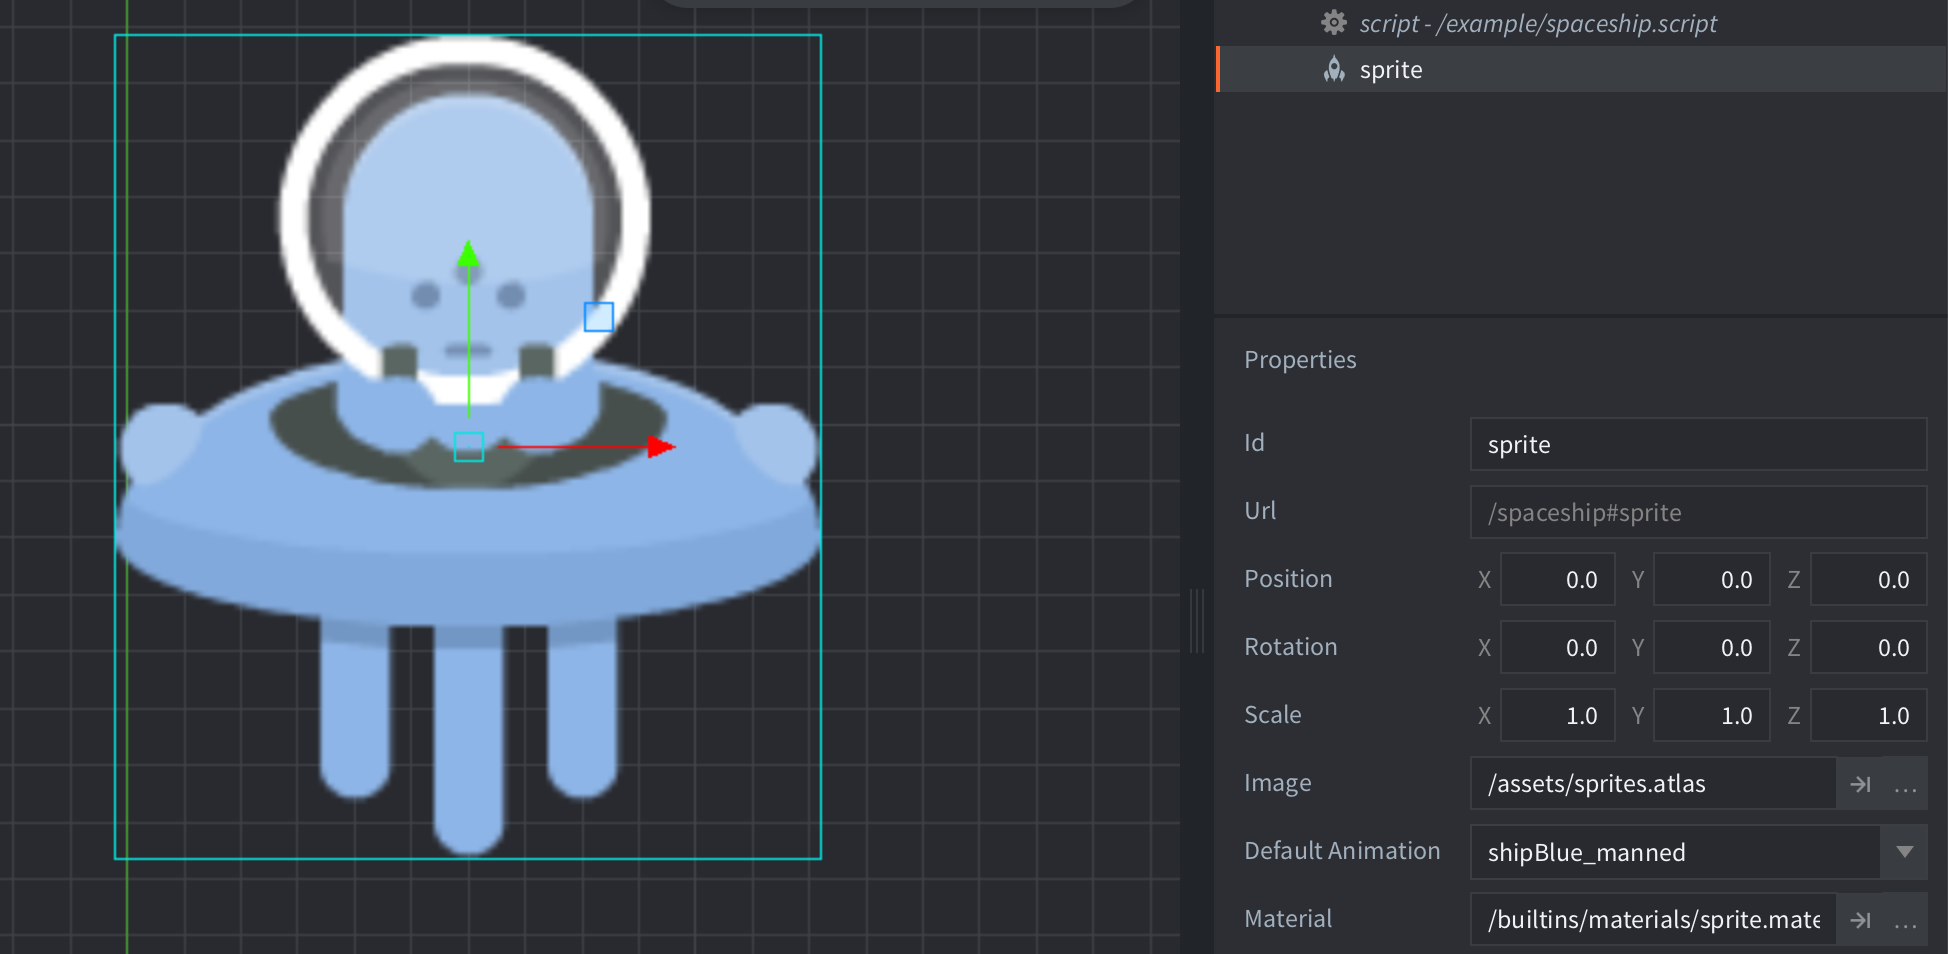
Task: Click the Id input field containing sprite
Action: click(1698, 444)
